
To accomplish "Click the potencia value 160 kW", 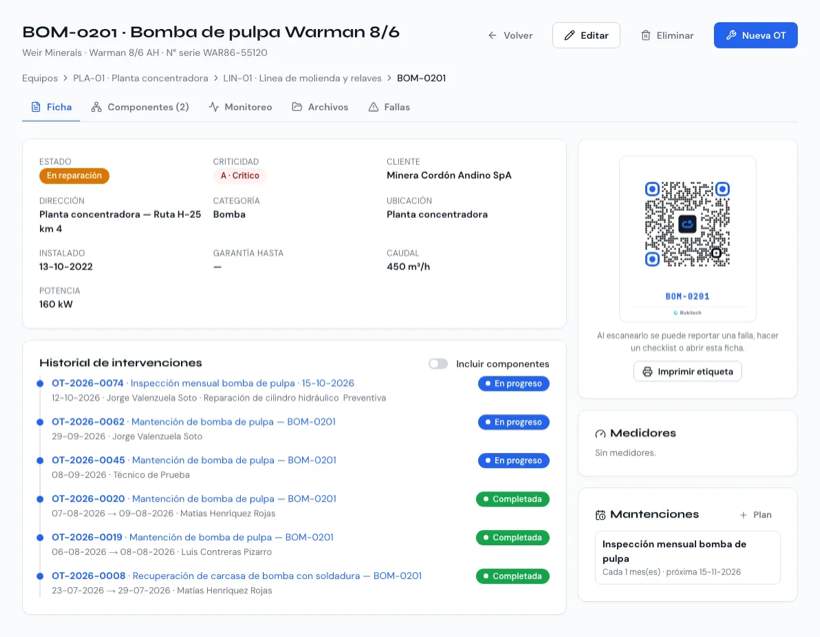I will tap(56, 304).
